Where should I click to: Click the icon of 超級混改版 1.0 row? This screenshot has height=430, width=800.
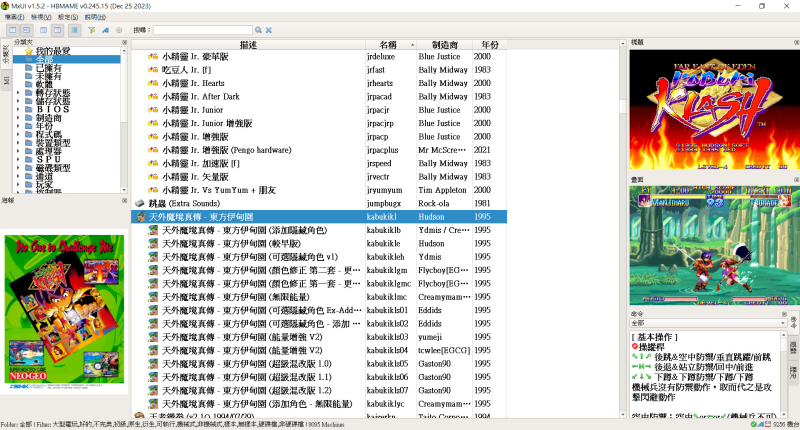pyautogui.click(x=153, y=364)
